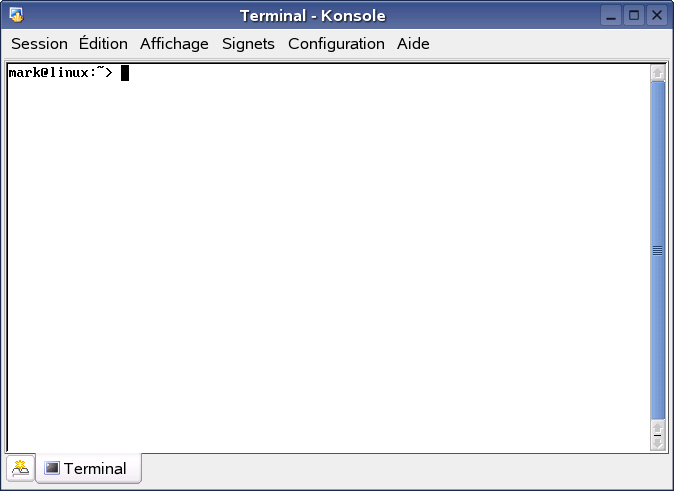Click the vertical scrollbar thumb
The width and height of the screenshot is (674, 491).
tap(658, 250)
